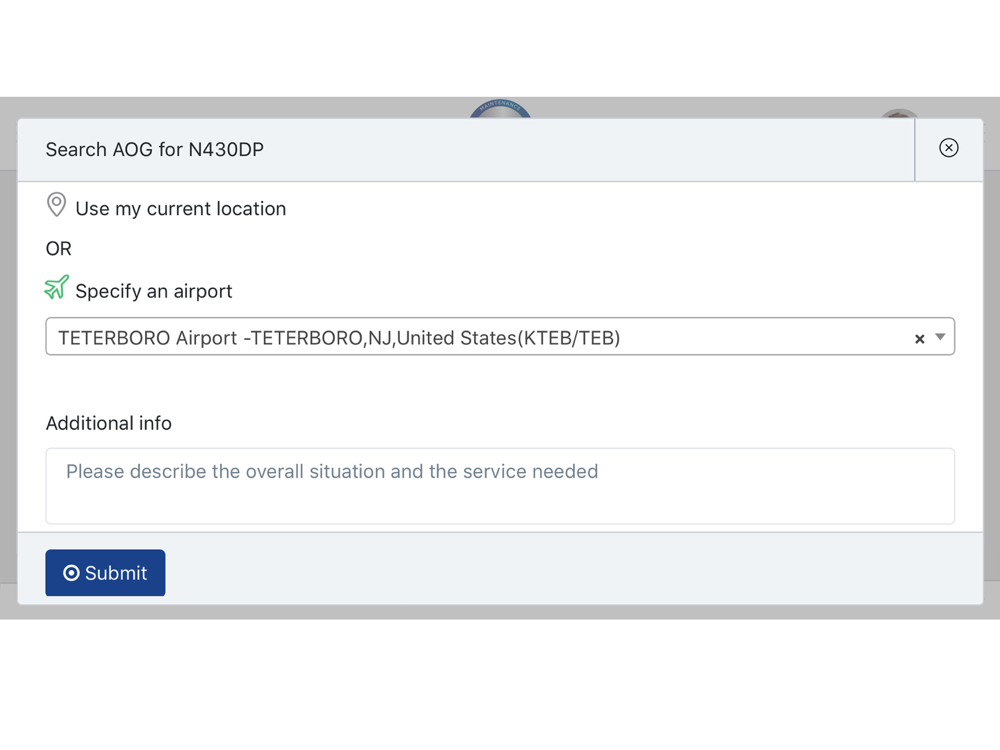1000x750 pixels.
Task: Click the circle icon inside Submit
Action: click(x=71, y=573)
